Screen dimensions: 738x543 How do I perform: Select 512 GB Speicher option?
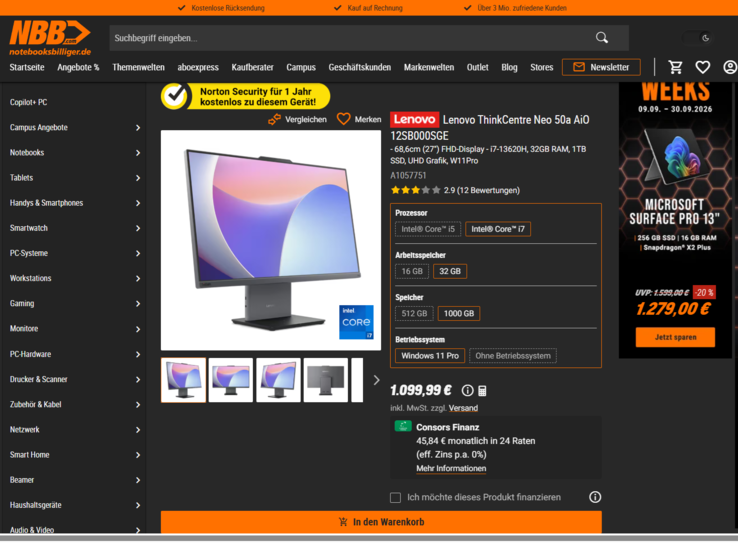414,313
